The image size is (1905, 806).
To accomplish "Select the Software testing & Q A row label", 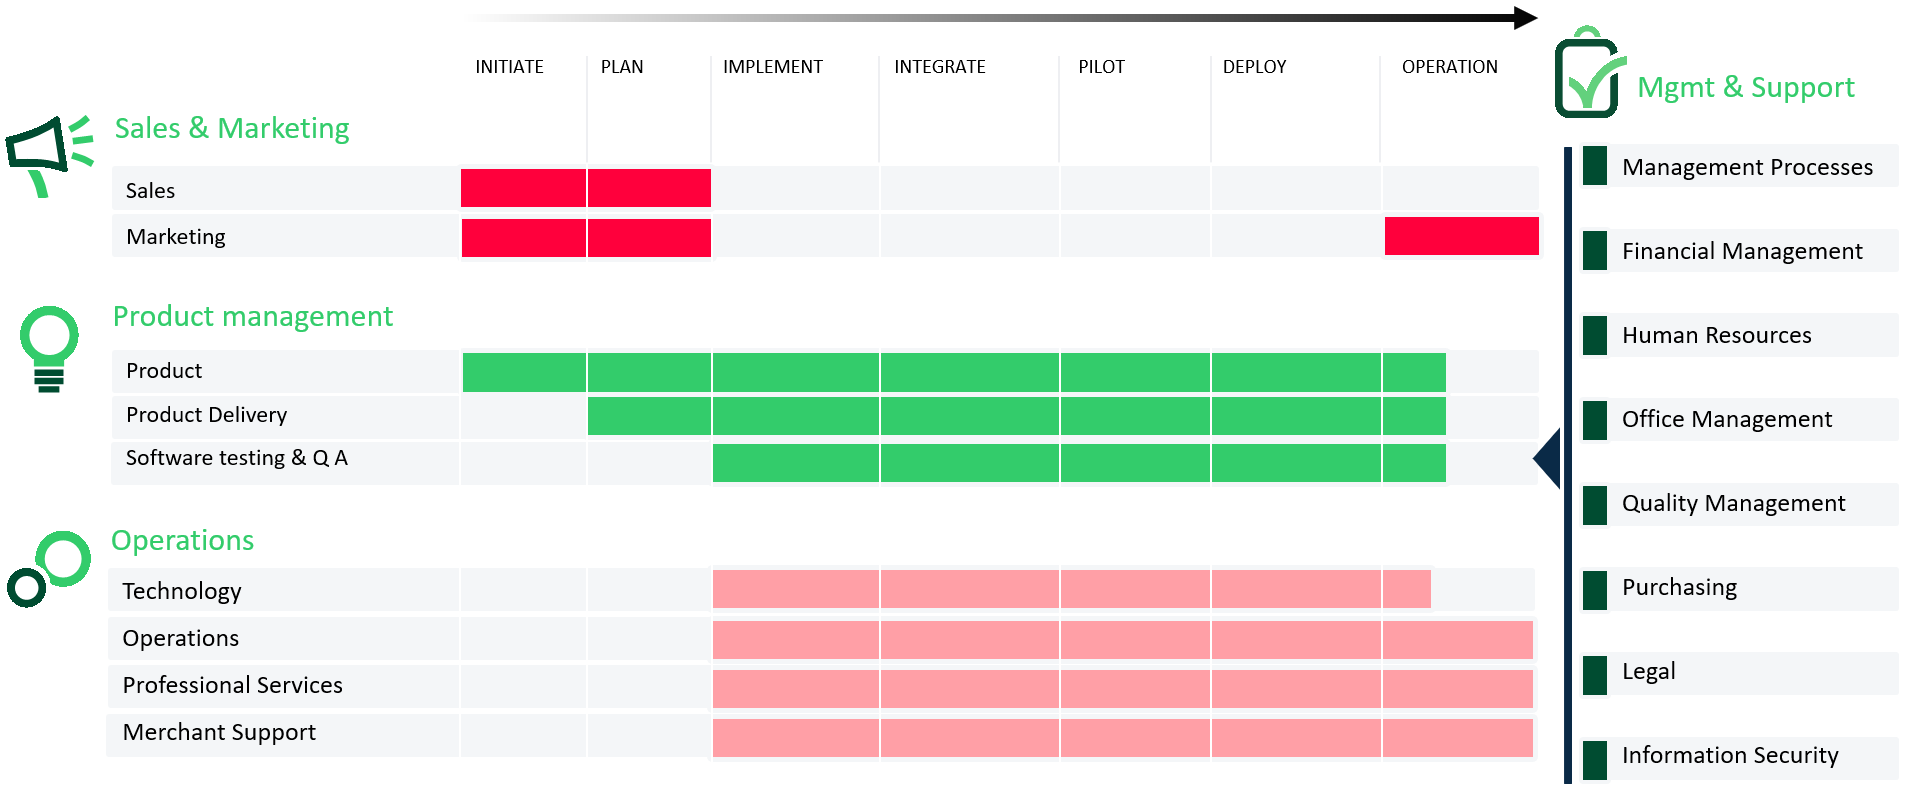I will point(236,458).
